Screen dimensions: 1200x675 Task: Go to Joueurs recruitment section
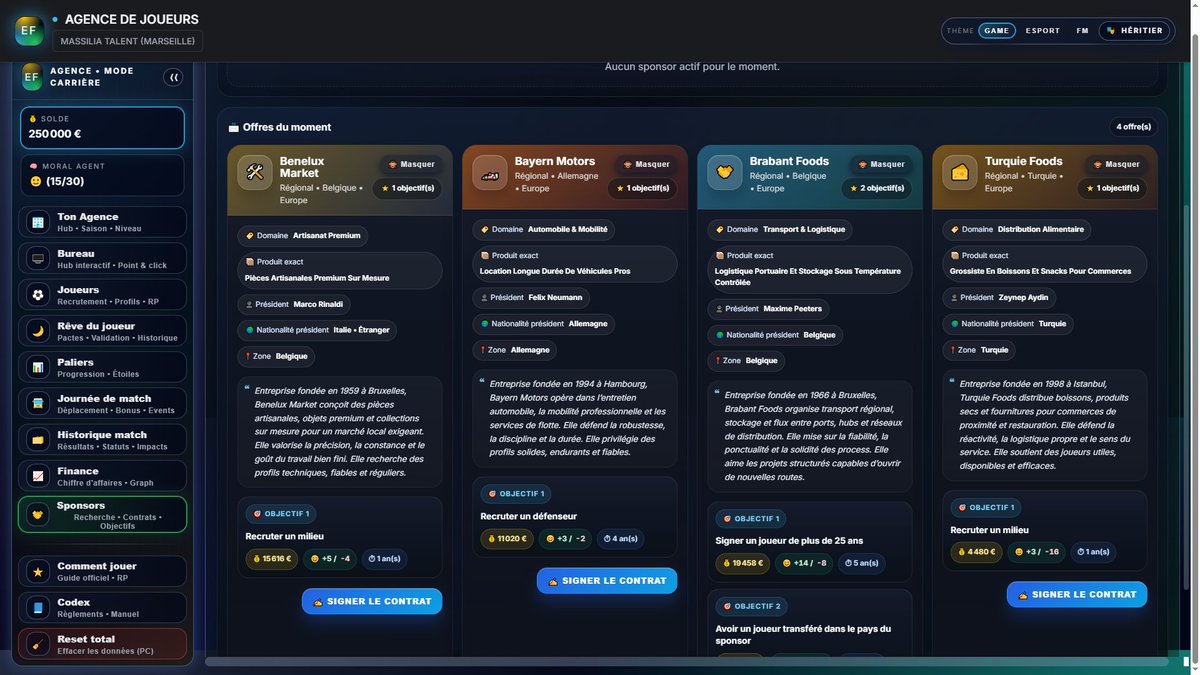(x=102, y=295)
